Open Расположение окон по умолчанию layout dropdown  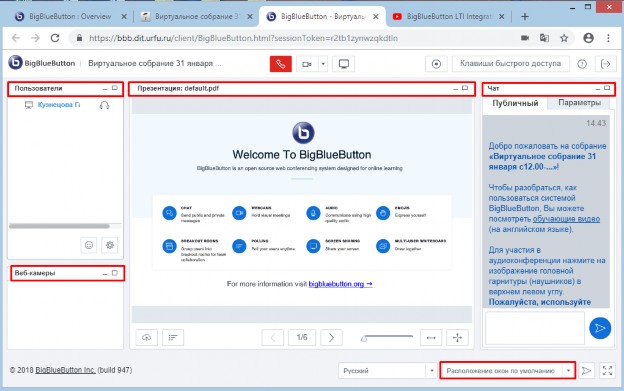pos(507,371)
